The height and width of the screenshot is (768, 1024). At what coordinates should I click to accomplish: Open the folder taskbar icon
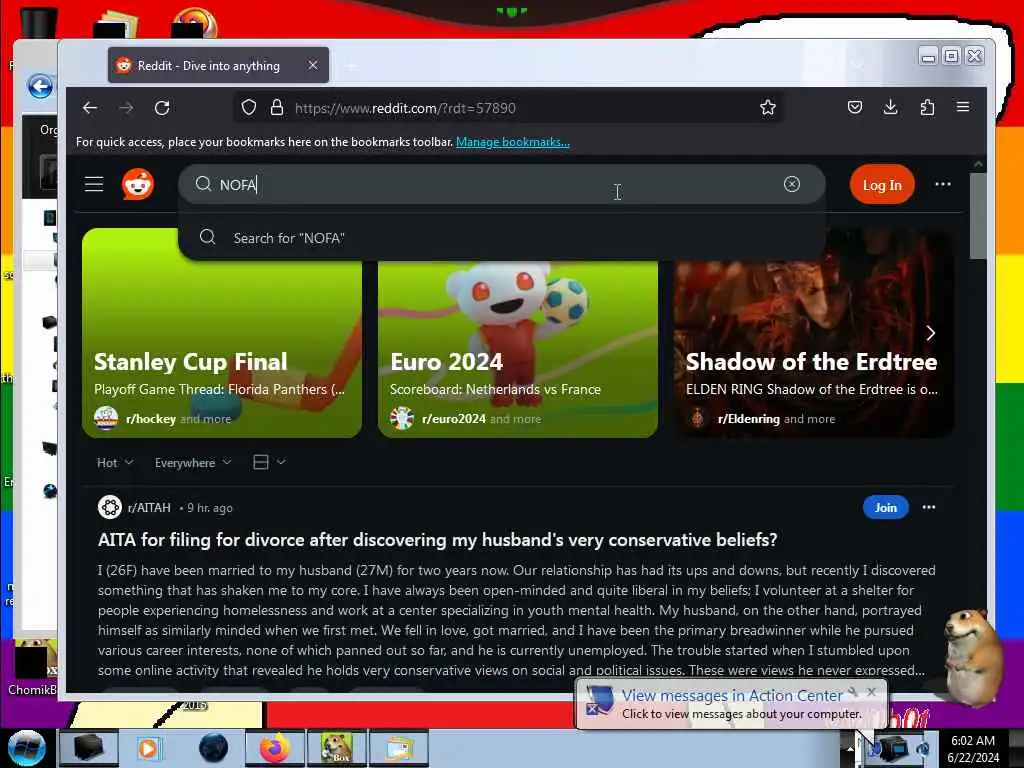399,748
